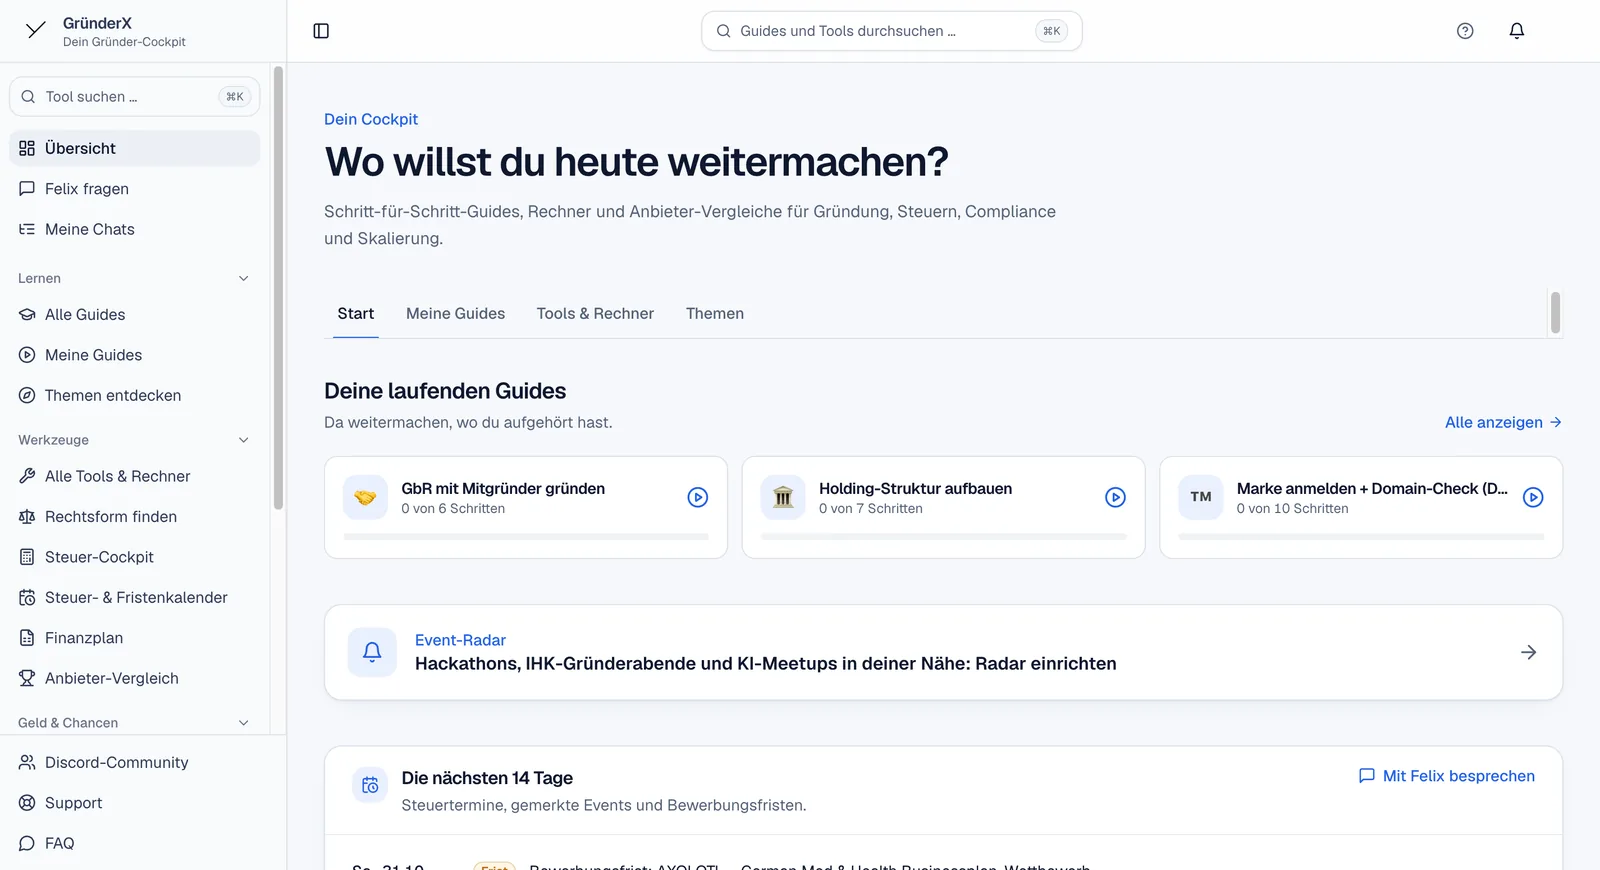Open Übersicht in the sidebar
This screenshot has height=870, width=1600.
[x=135, y=148]
